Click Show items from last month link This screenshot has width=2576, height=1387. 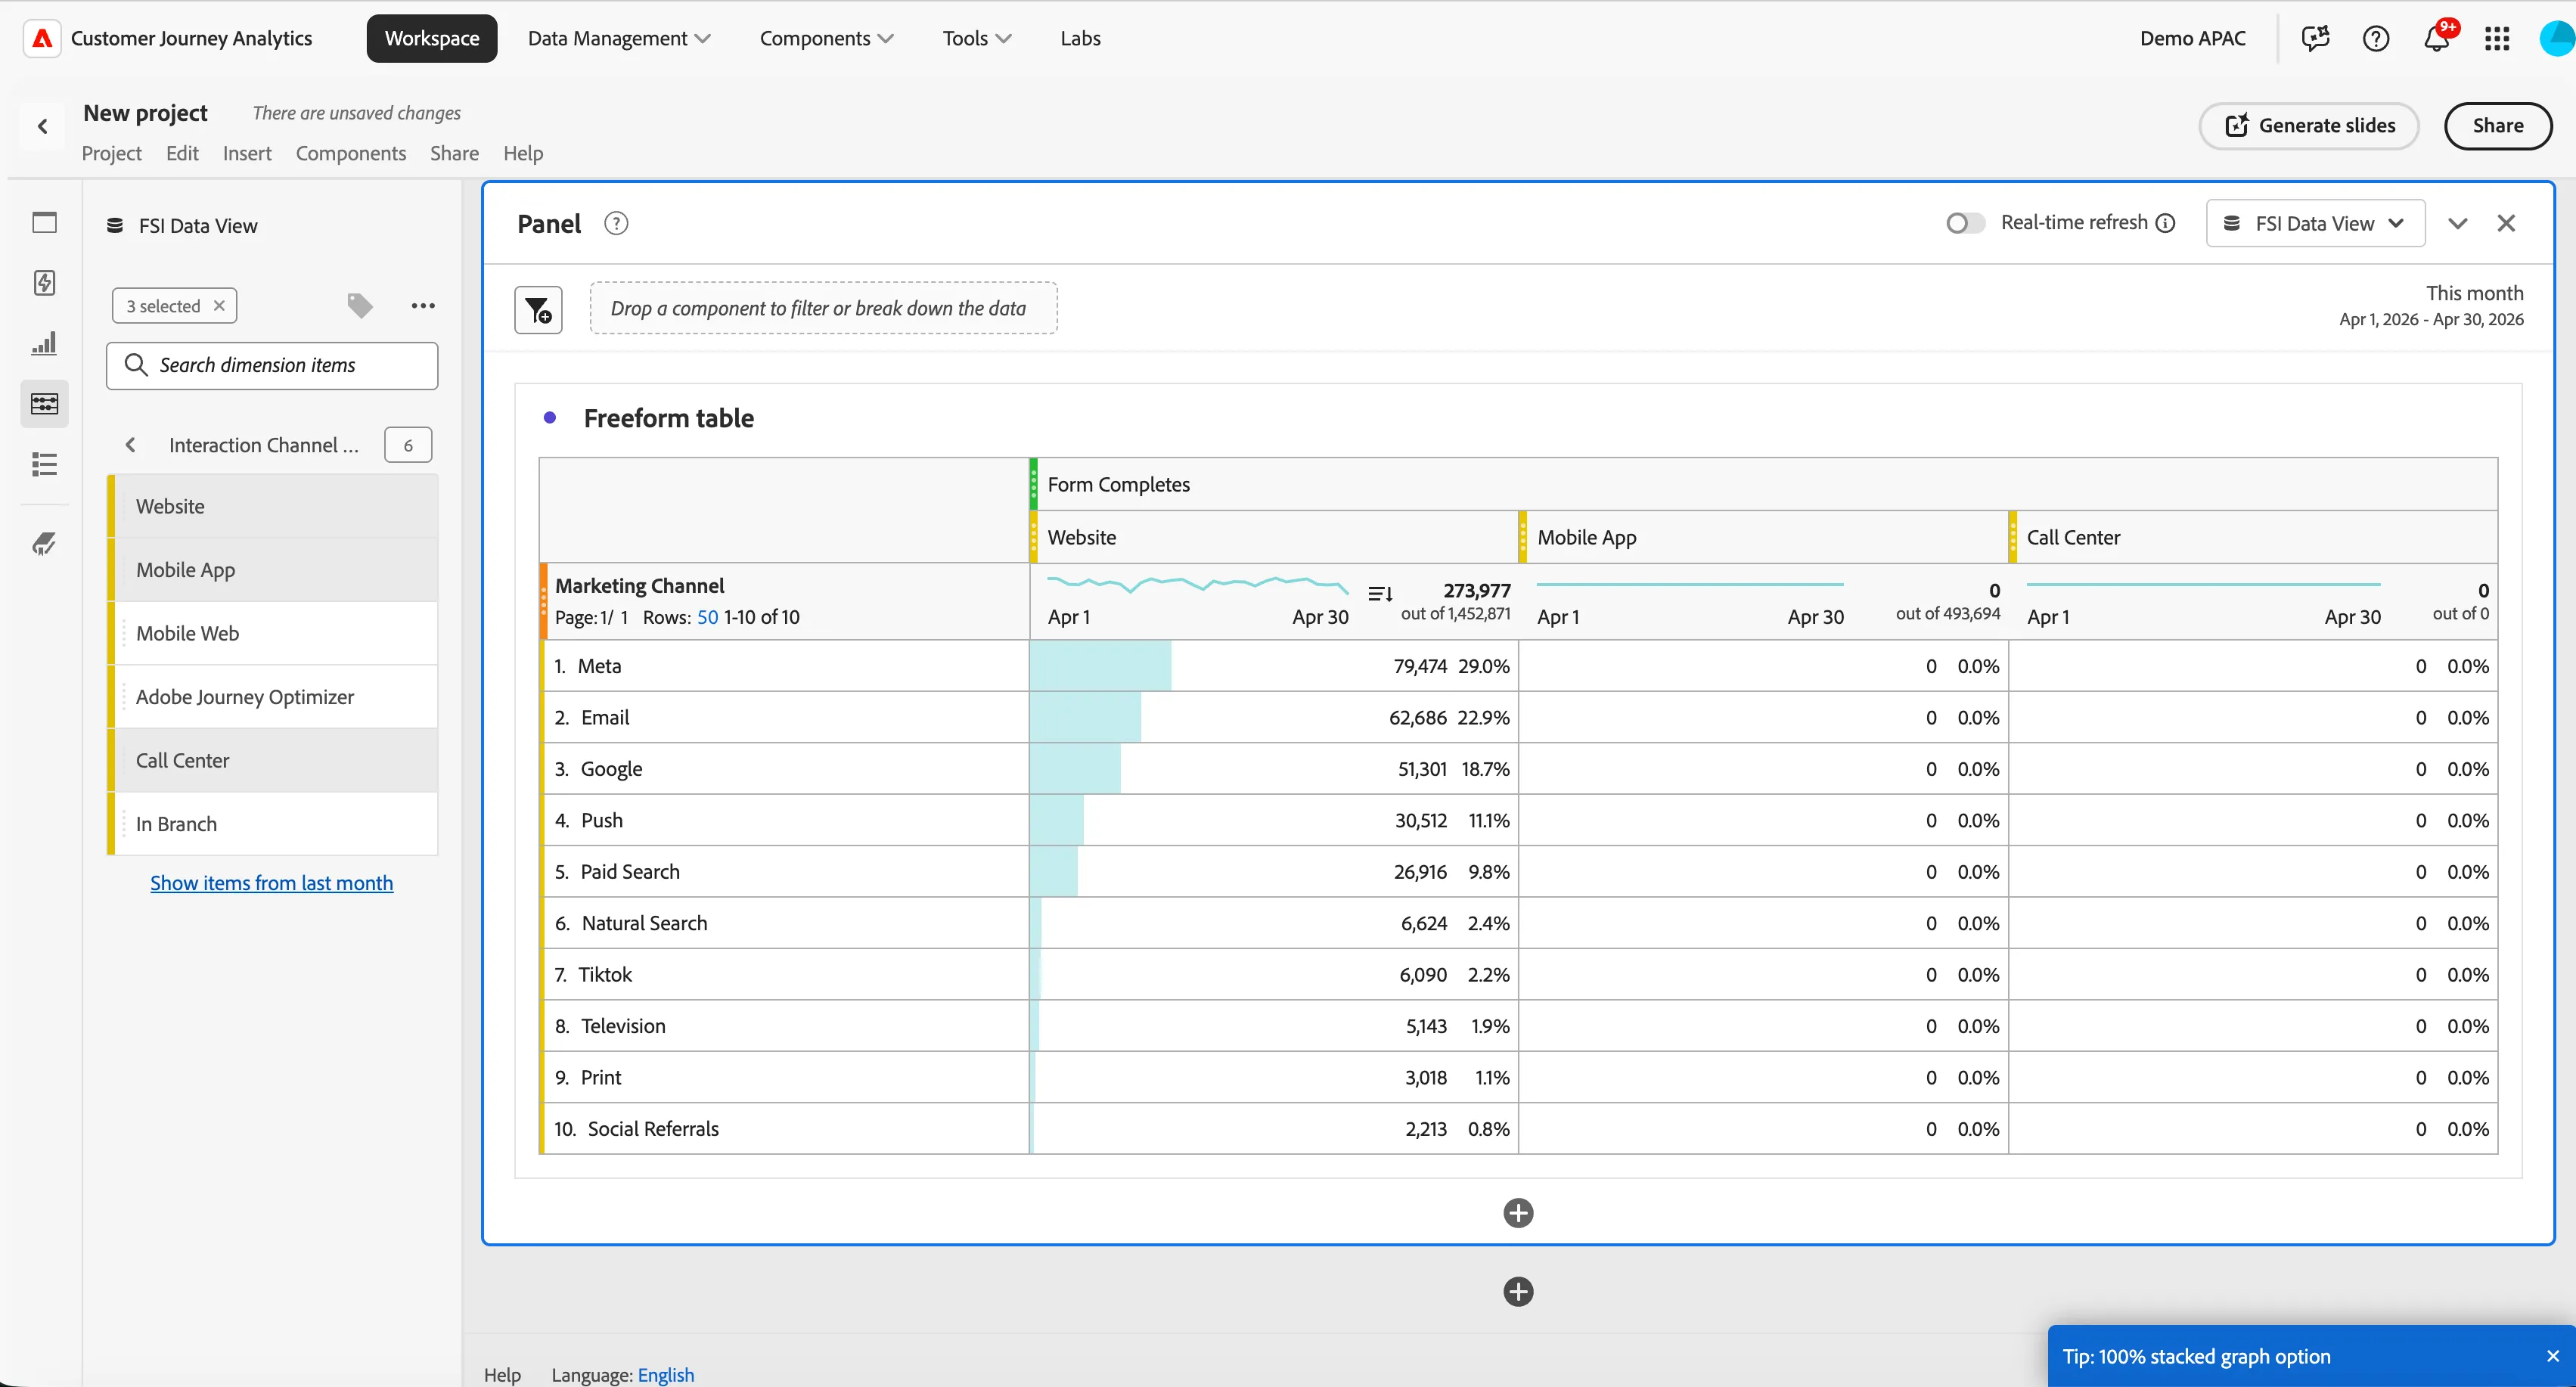coord(272,883)
